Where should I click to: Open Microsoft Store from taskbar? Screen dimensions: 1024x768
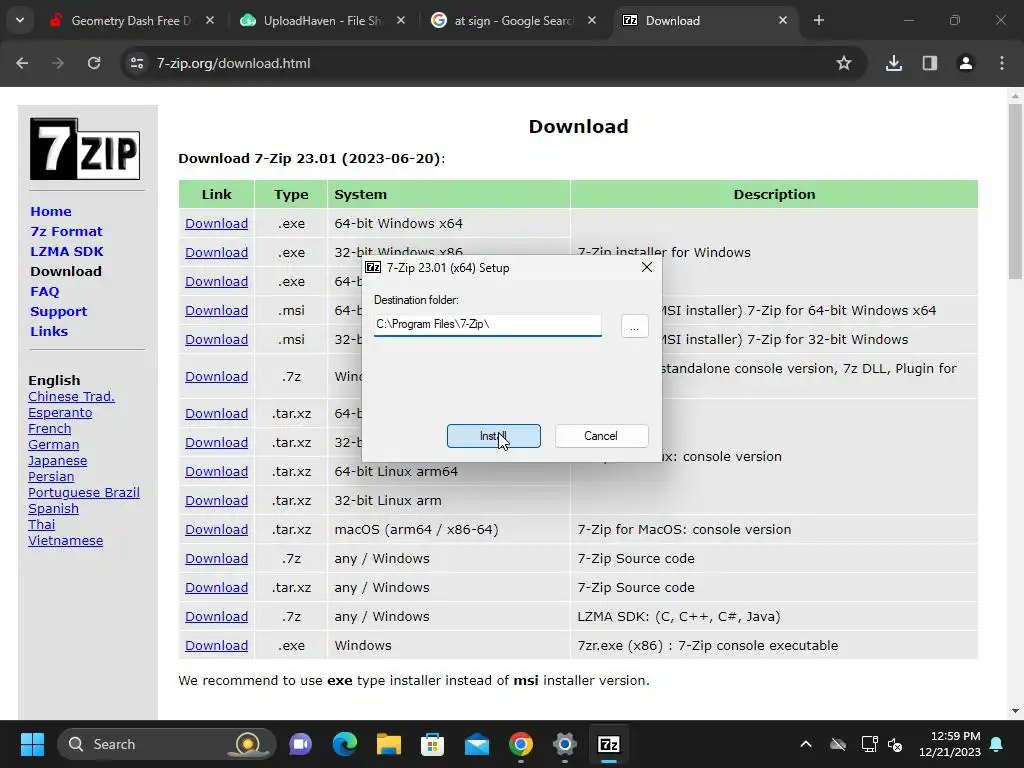pos(432,744)
